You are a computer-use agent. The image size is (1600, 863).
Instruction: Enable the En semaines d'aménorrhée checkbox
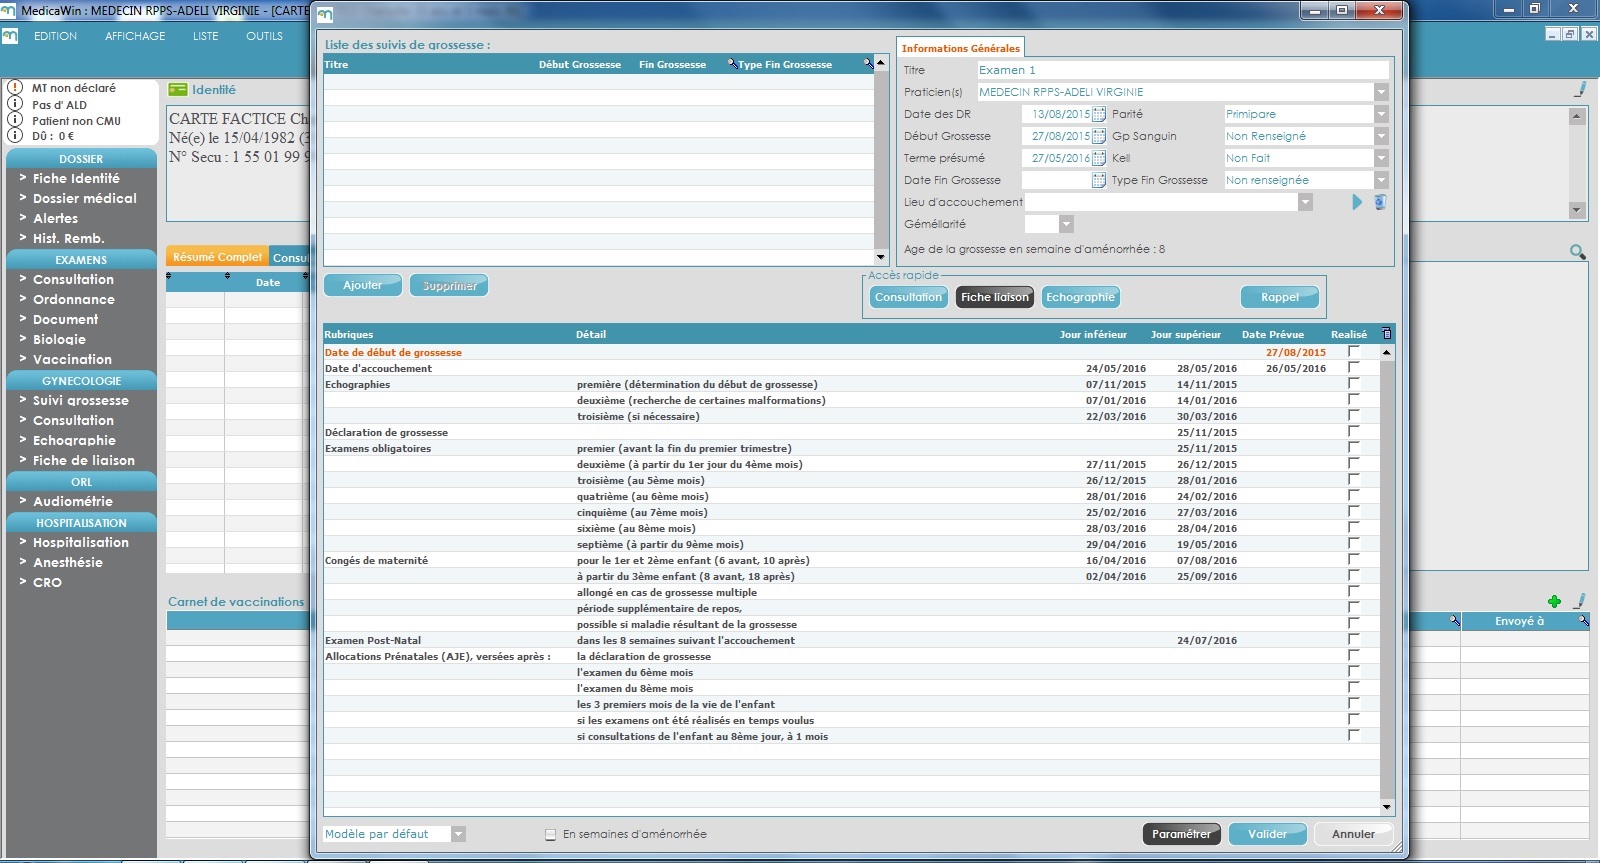[550, 834]
